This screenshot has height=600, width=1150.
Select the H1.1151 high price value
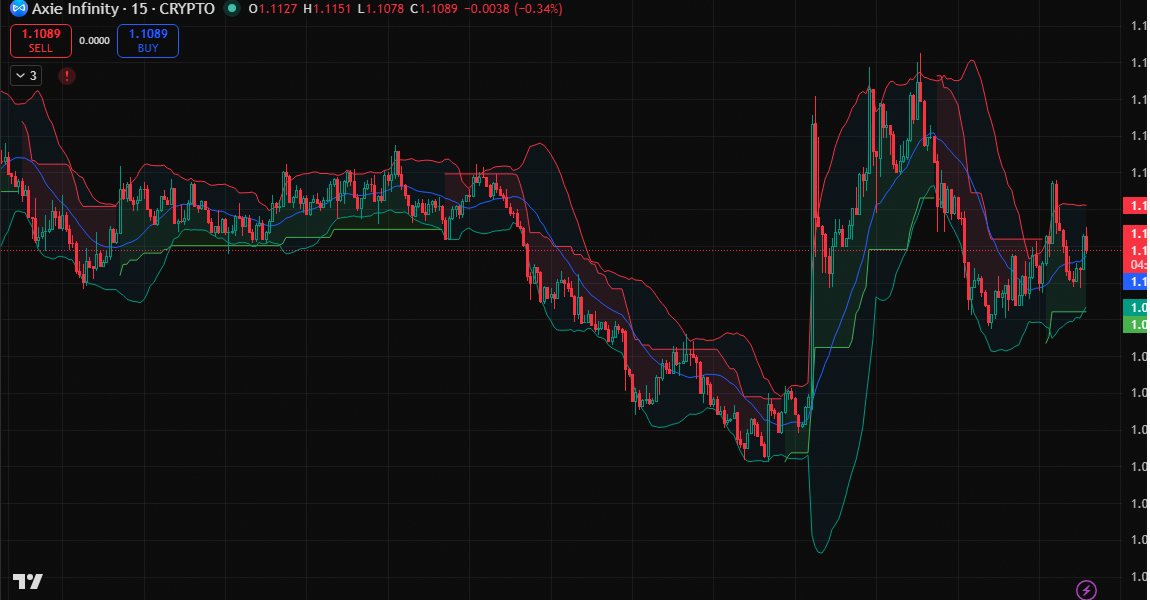327,9
